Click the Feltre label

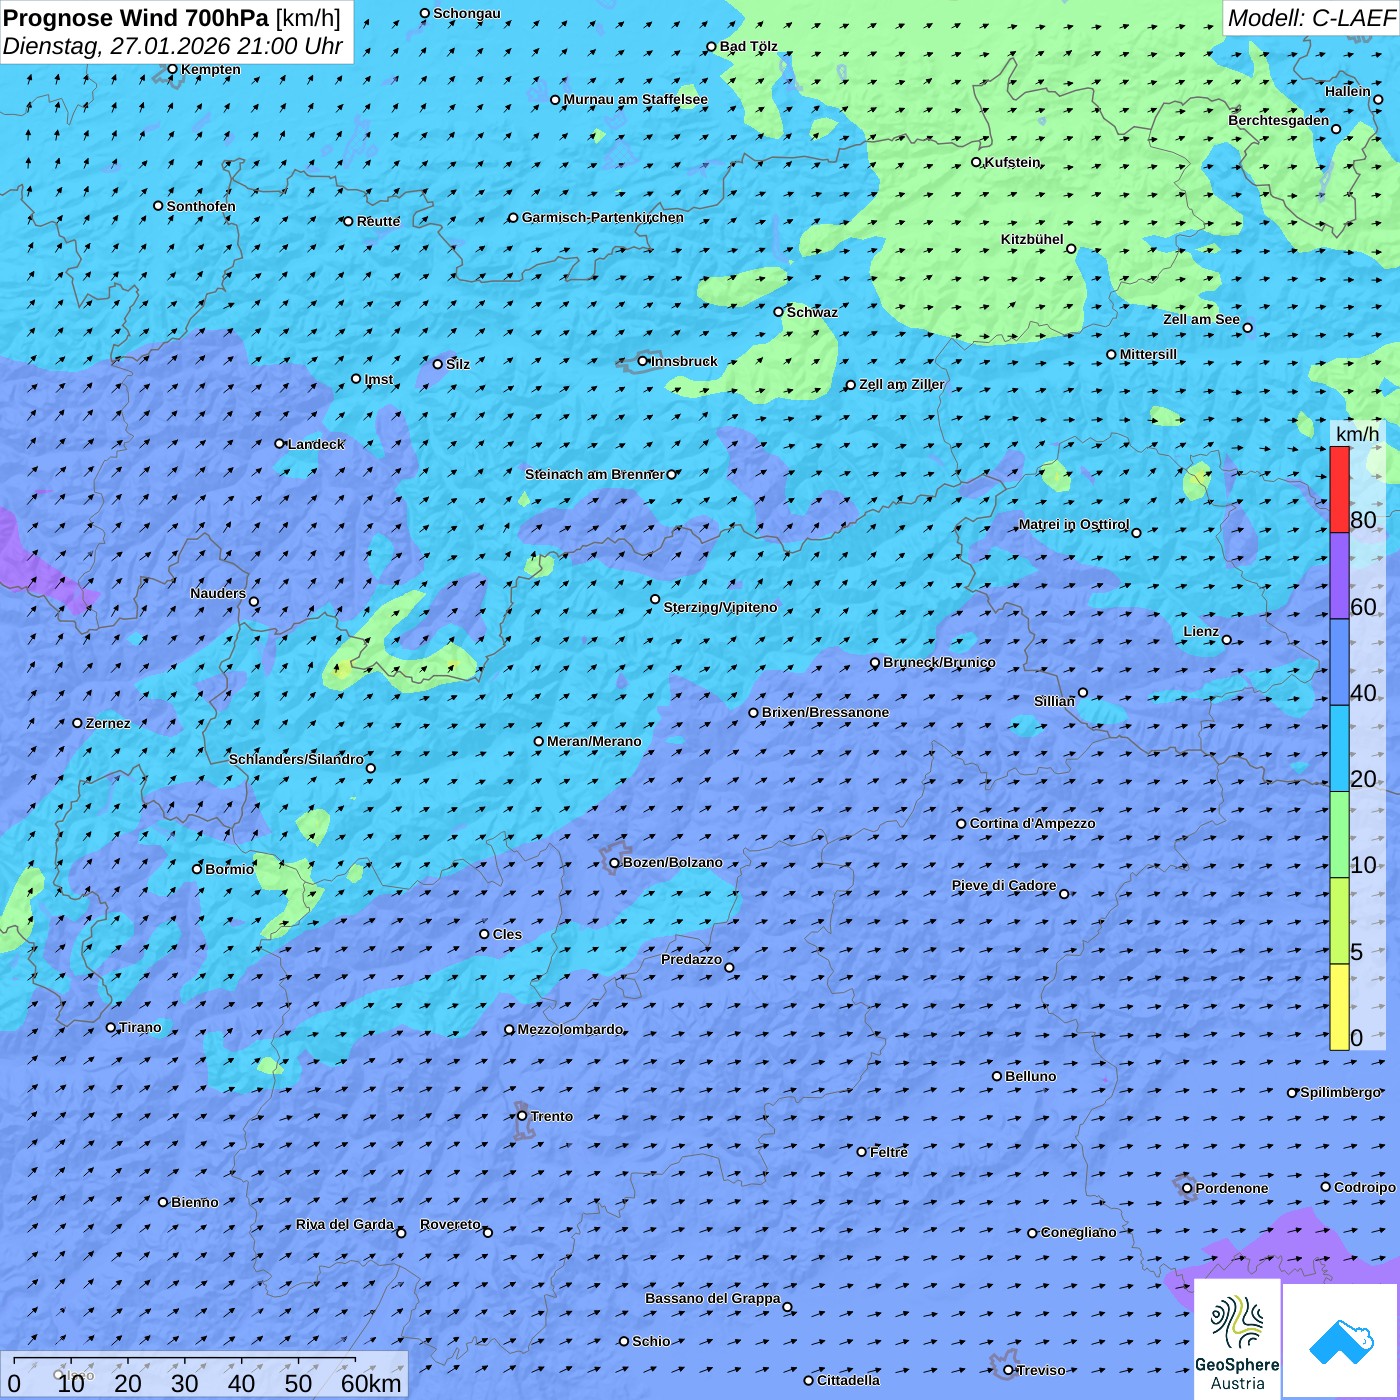[x=889, y=1152]
